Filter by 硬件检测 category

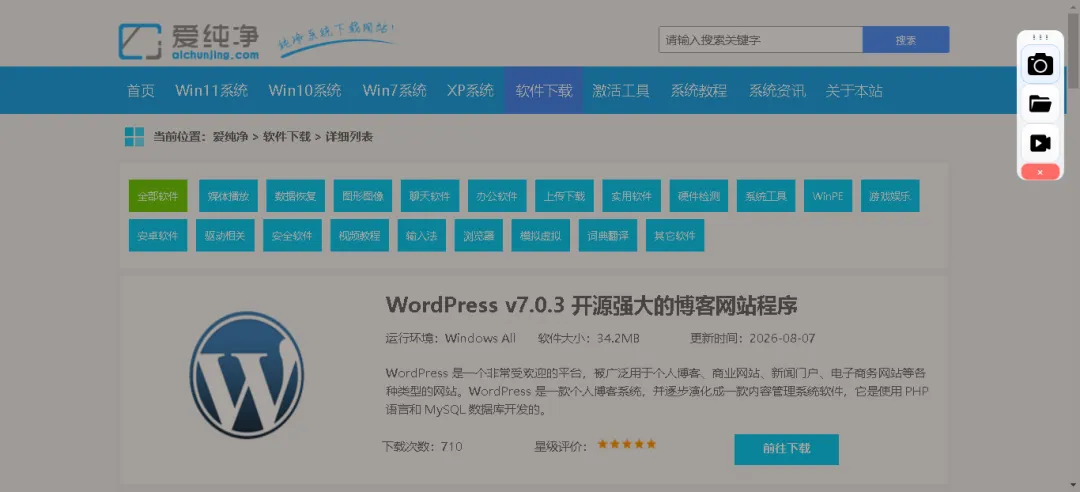pos(698,196)
